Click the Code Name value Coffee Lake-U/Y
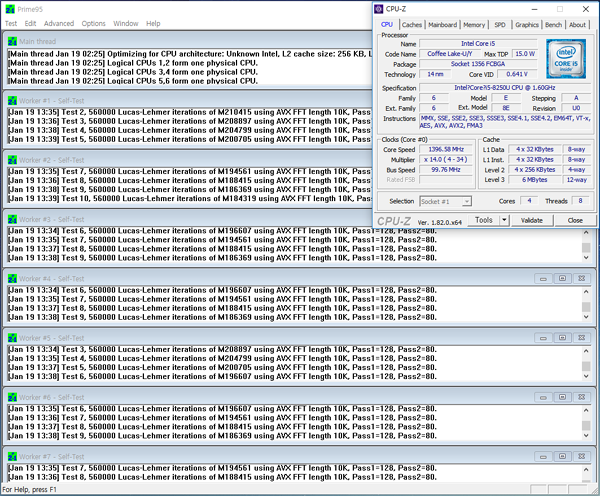Viewport: 600px width, 496px height. click(x=450, y=54)
